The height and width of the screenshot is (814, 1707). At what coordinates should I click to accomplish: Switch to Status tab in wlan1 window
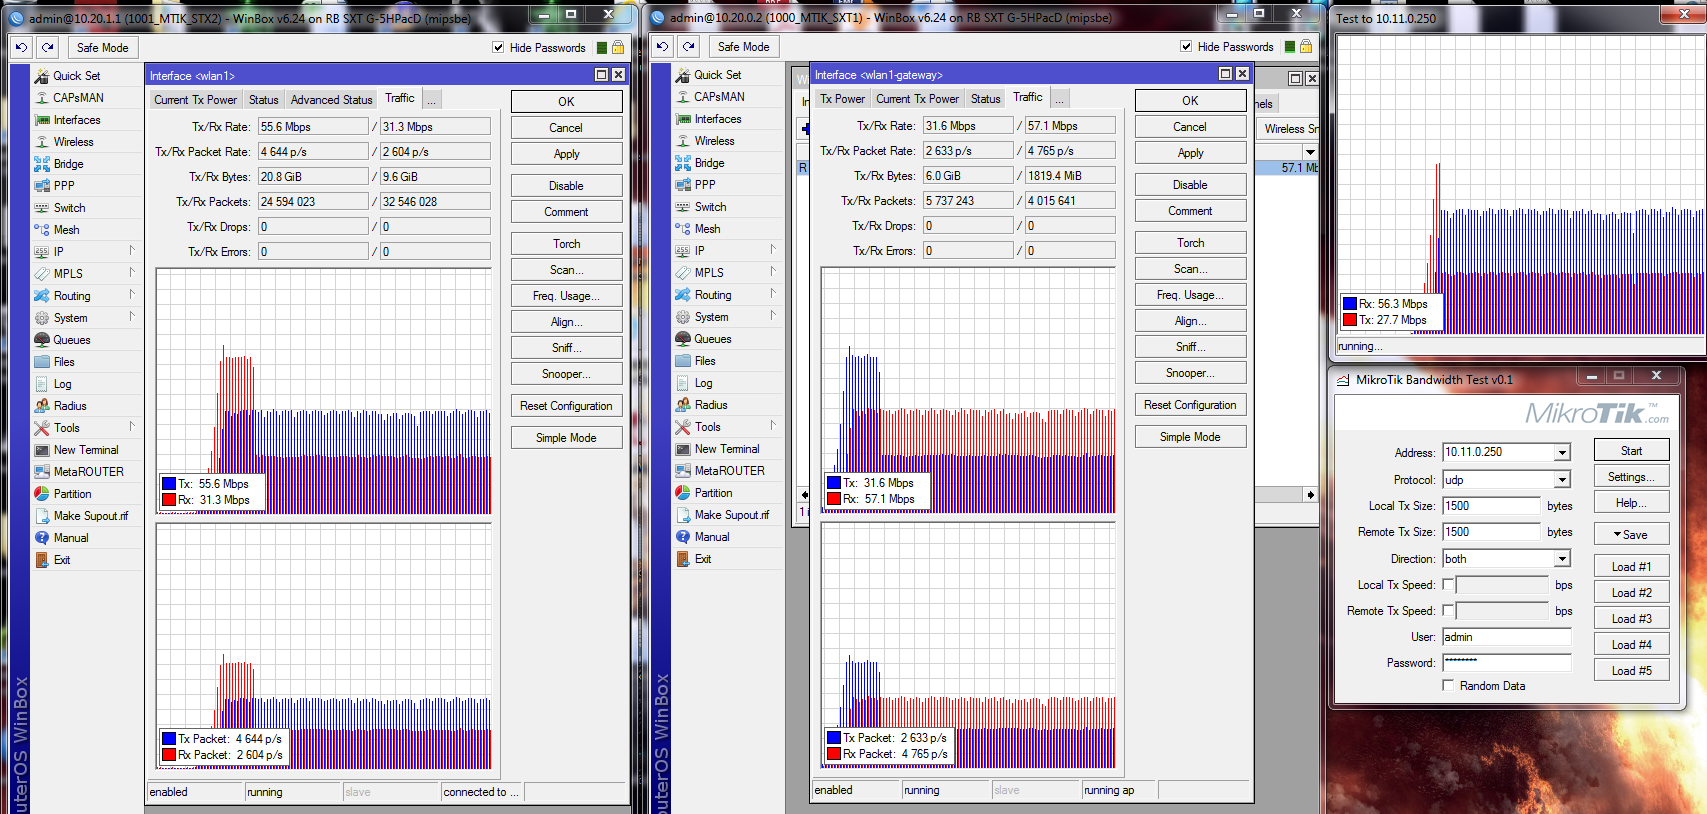point(264,100)
